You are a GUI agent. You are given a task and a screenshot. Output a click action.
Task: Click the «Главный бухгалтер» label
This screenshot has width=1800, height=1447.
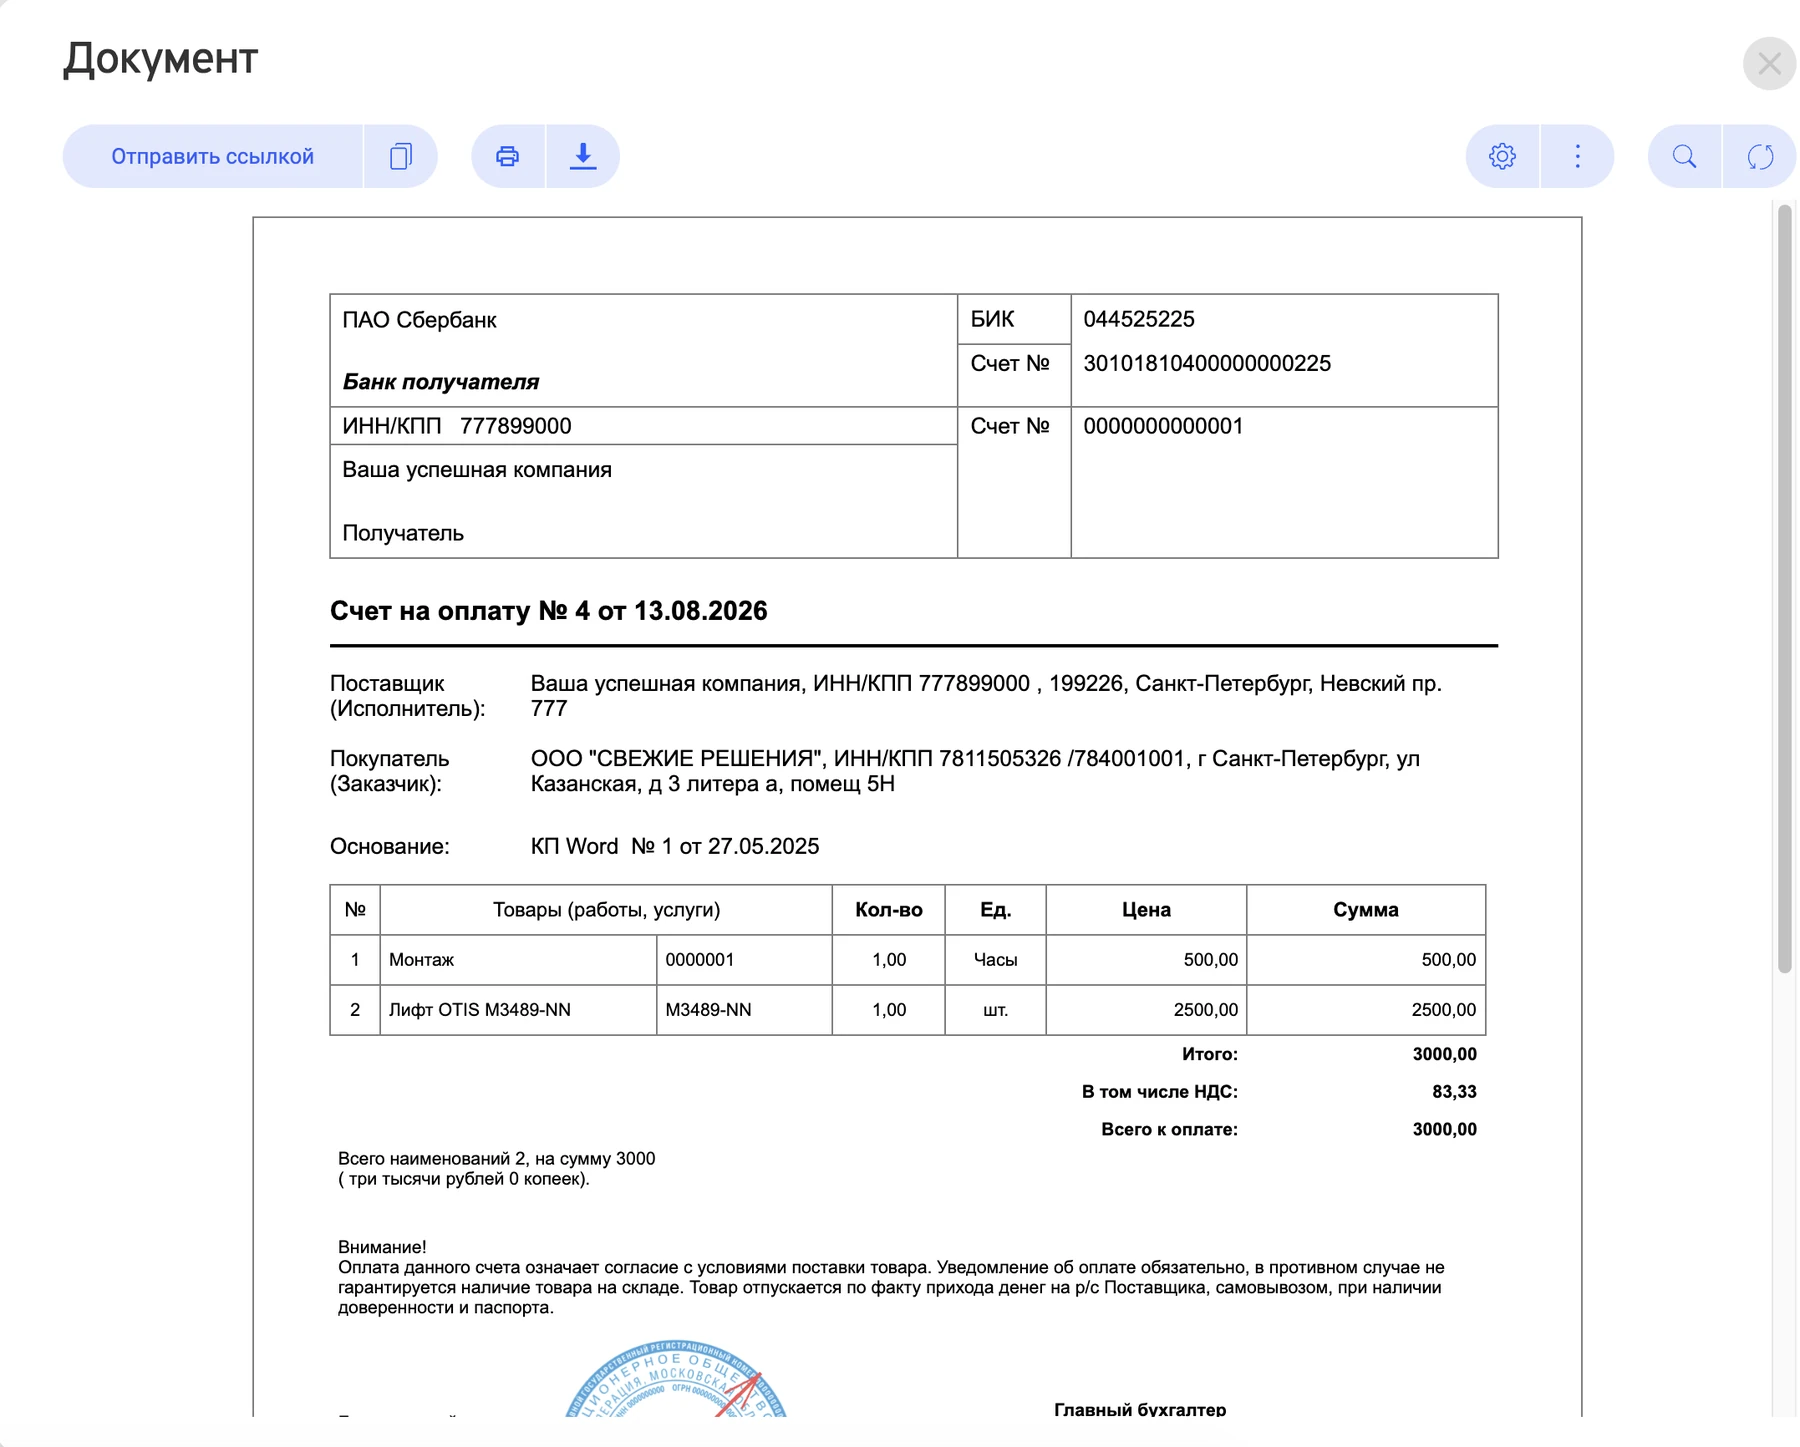pos(1140,1408)
